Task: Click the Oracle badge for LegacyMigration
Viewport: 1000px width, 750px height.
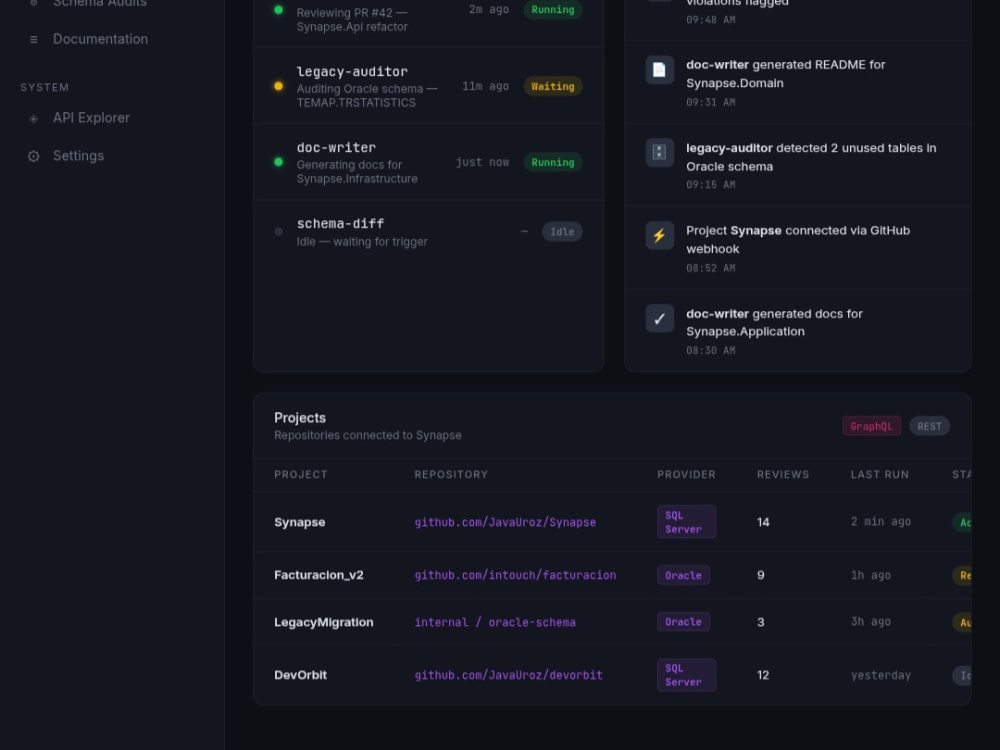Action: pyautogui.click(x=683, y=622)
